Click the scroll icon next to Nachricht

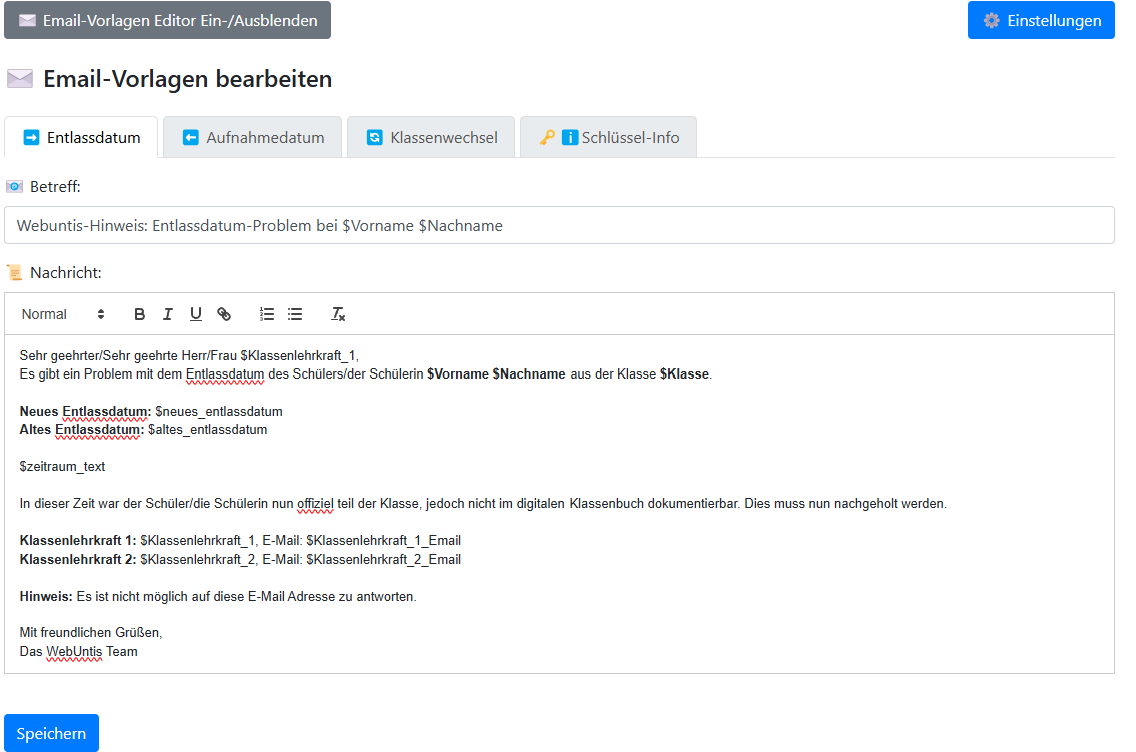[14, 273]
